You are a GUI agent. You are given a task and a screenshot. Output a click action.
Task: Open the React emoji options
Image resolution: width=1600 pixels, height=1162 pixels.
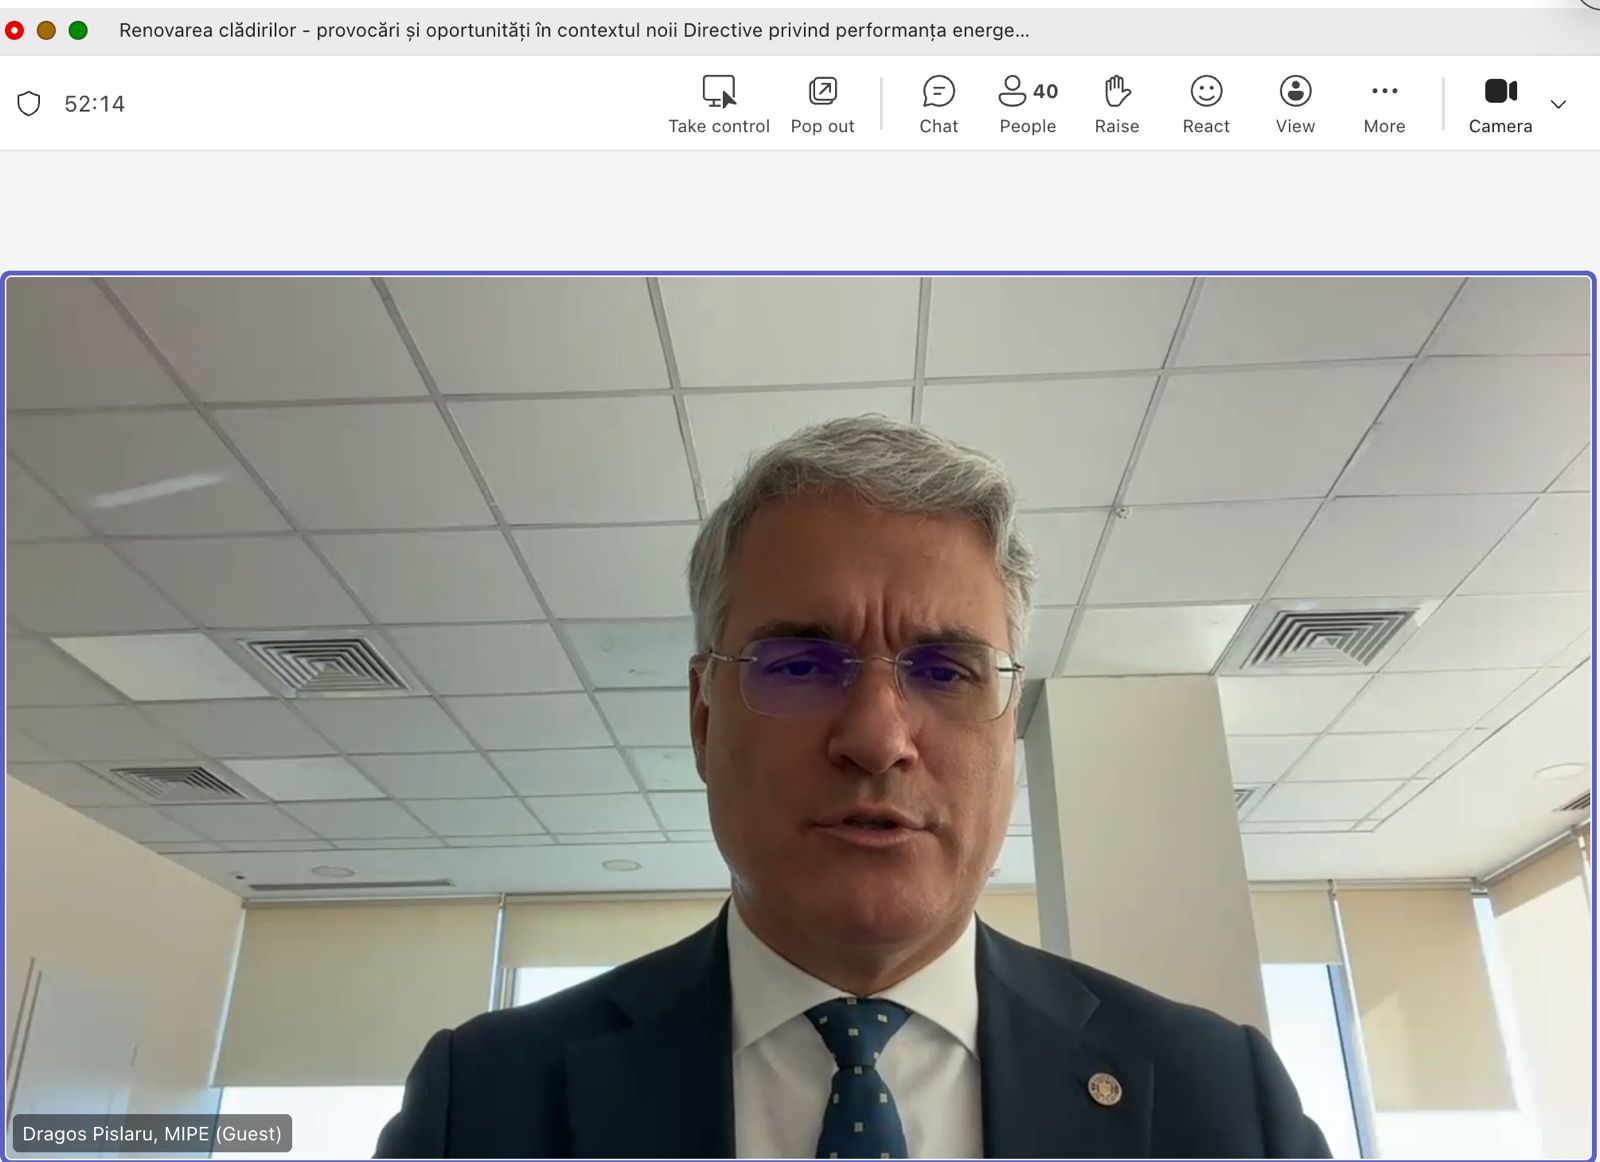tap(1206, 104)
